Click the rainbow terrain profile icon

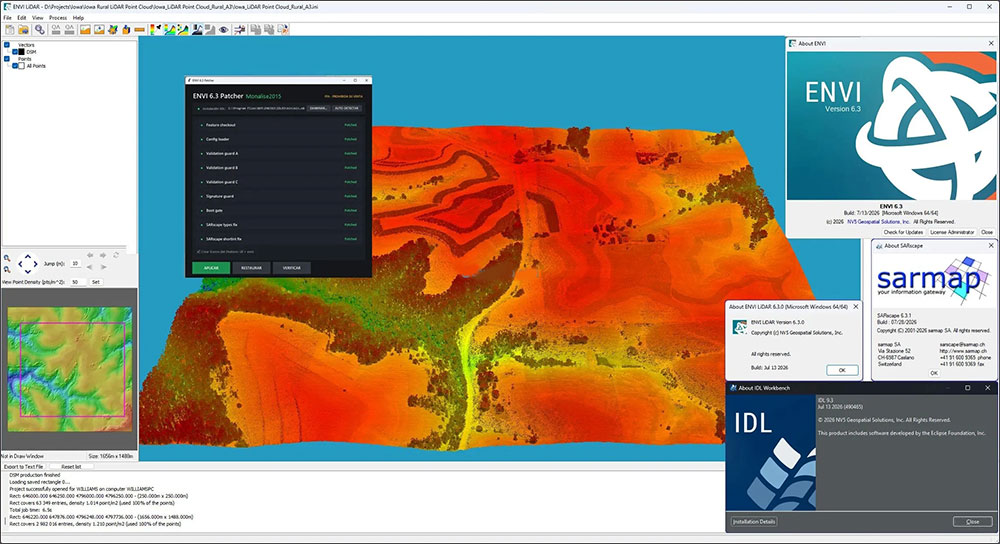170,29
